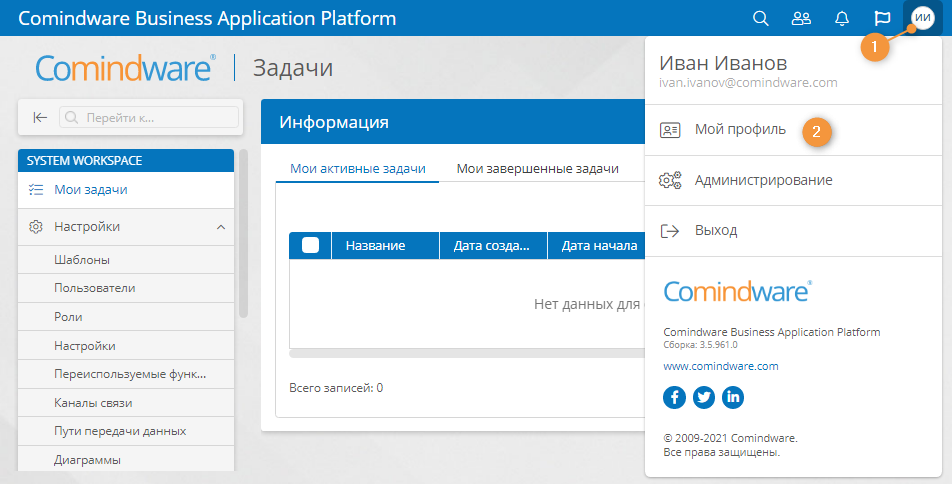Open Администрирование menu entry
This screenshot has width=952, height=484.
pos(793,180)
